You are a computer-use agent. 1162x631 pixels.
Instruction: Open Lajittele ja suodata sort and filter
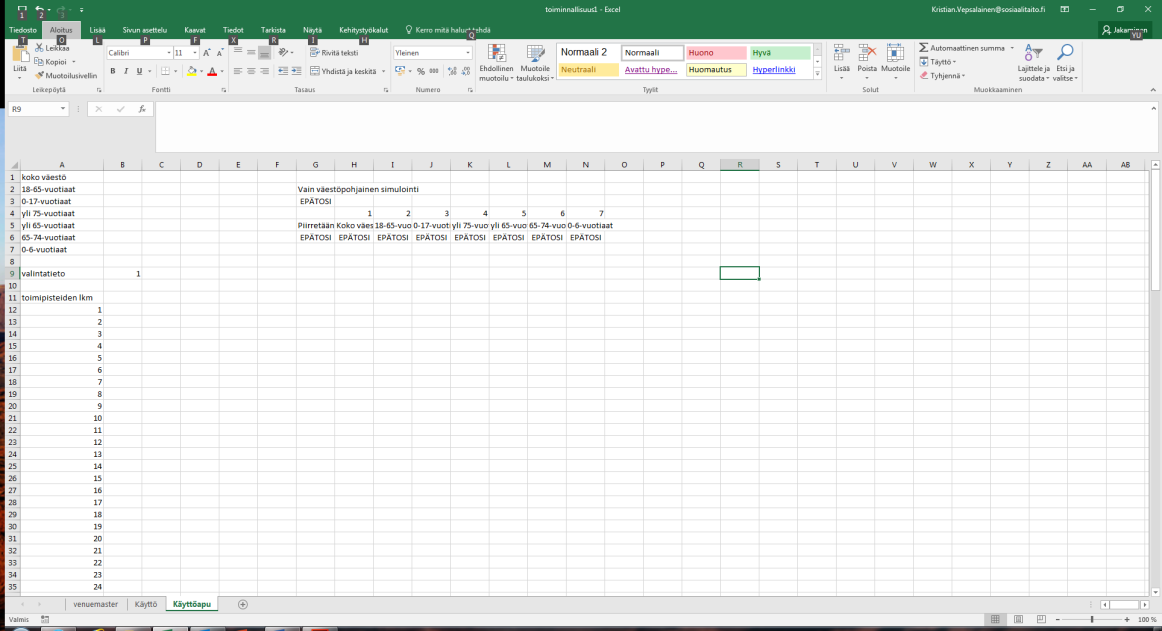tap(1033, 63)
